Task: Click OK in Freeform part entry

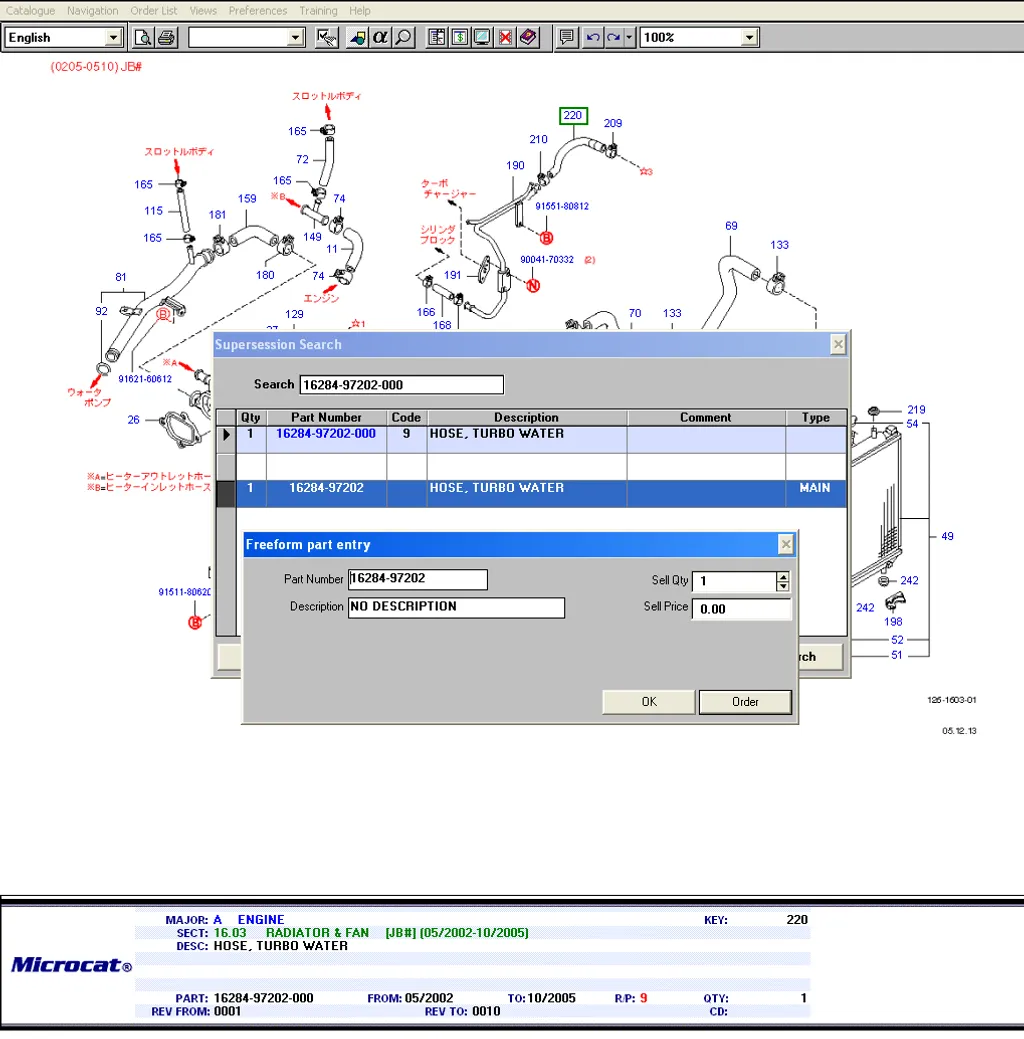Action: click(649, 702)
